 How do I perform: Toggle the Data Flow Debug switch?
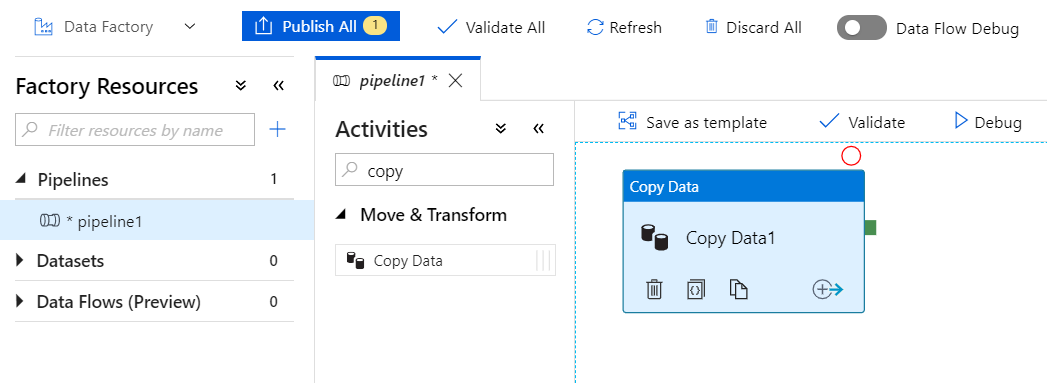click(861, 28)
